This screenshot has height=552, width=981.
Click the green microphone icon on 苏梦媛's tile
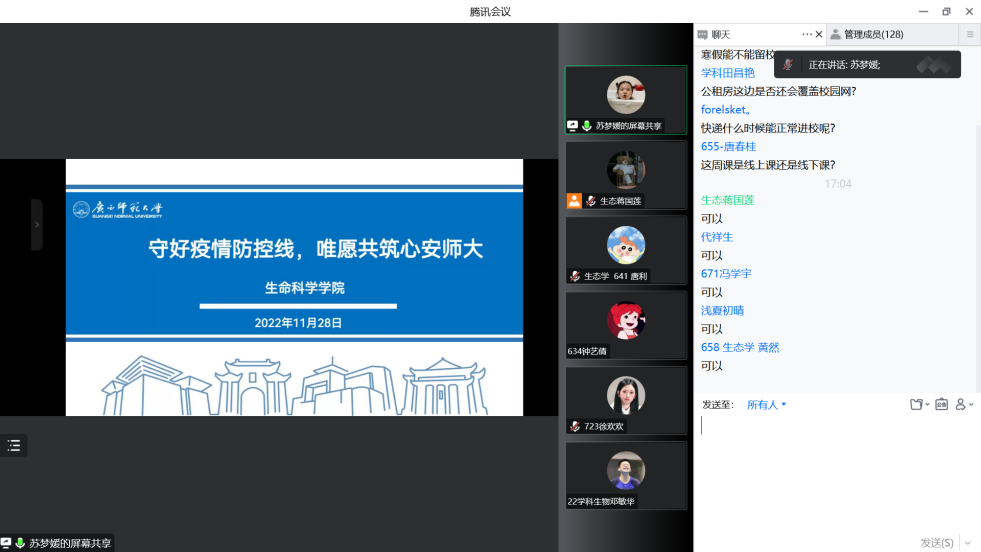pos(587,127)
